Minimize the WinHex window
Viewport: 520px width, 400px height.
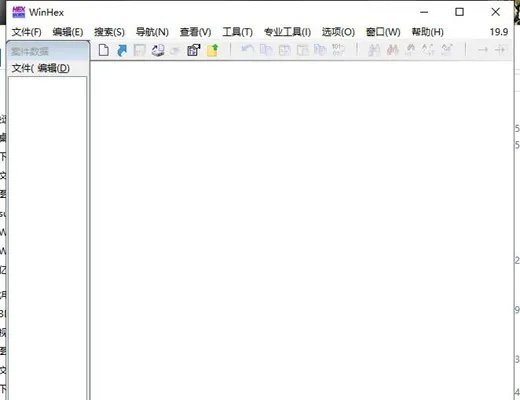tap(424, 12)
